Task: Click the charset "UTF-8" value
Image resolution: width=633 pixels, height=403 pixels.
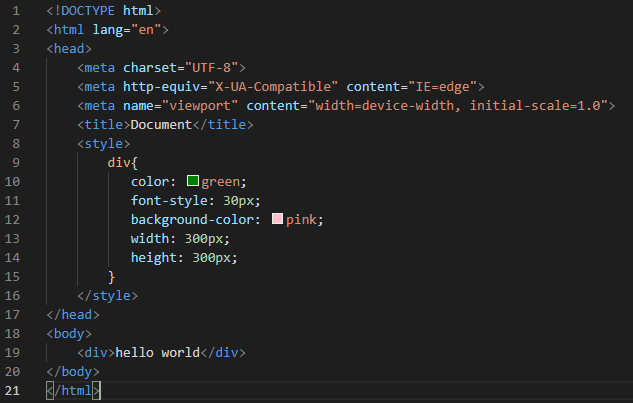Action: point(211,68)
